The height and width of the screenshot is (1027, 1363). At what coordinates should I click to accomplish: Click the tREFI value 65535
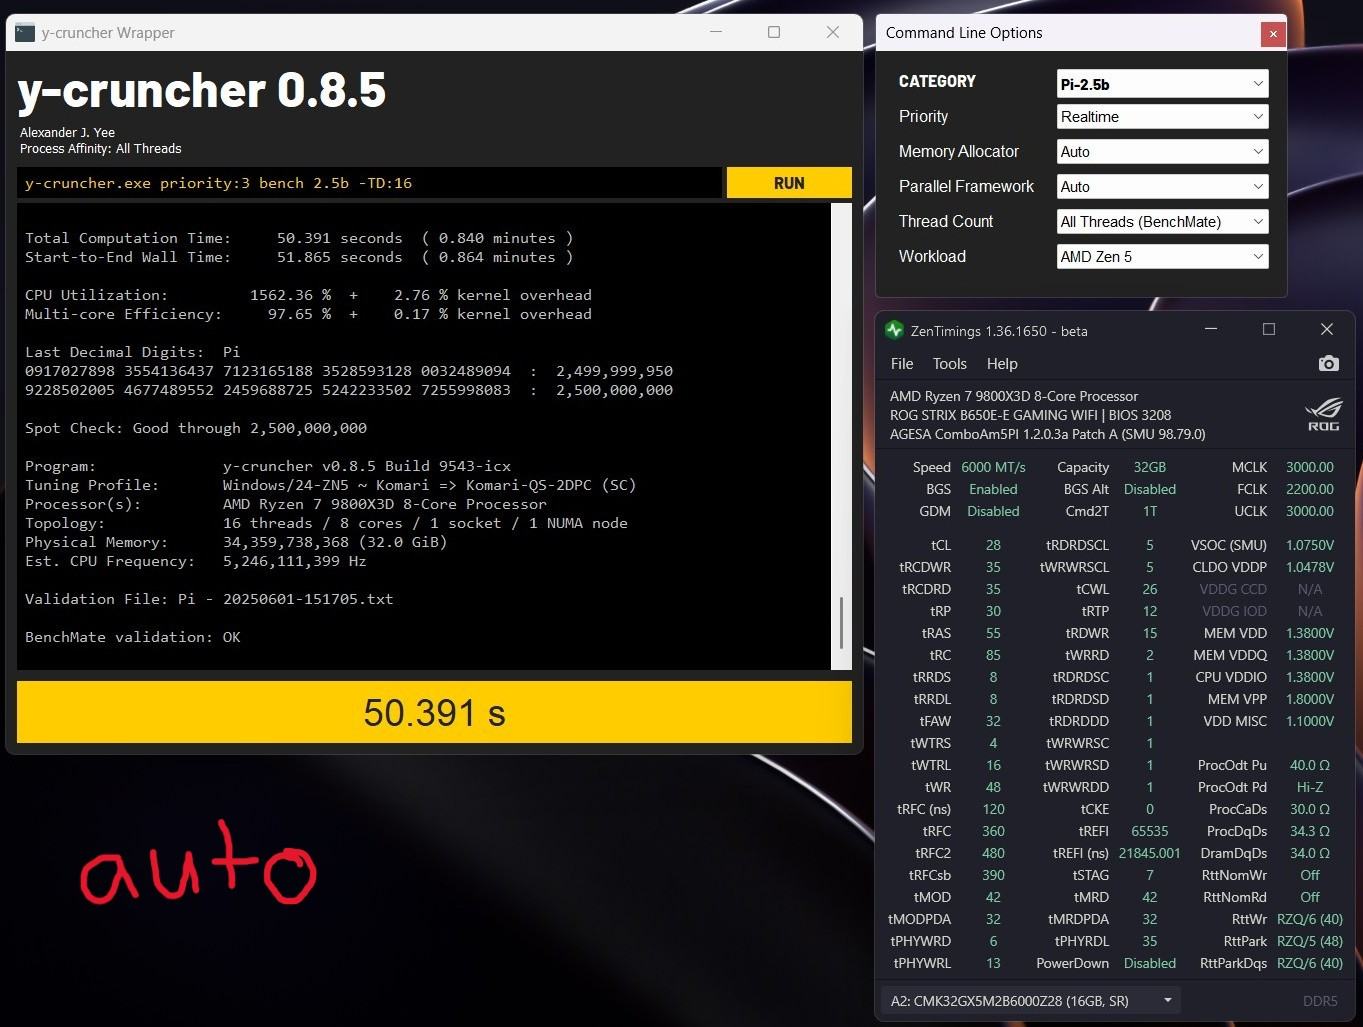pos(1150,831)
